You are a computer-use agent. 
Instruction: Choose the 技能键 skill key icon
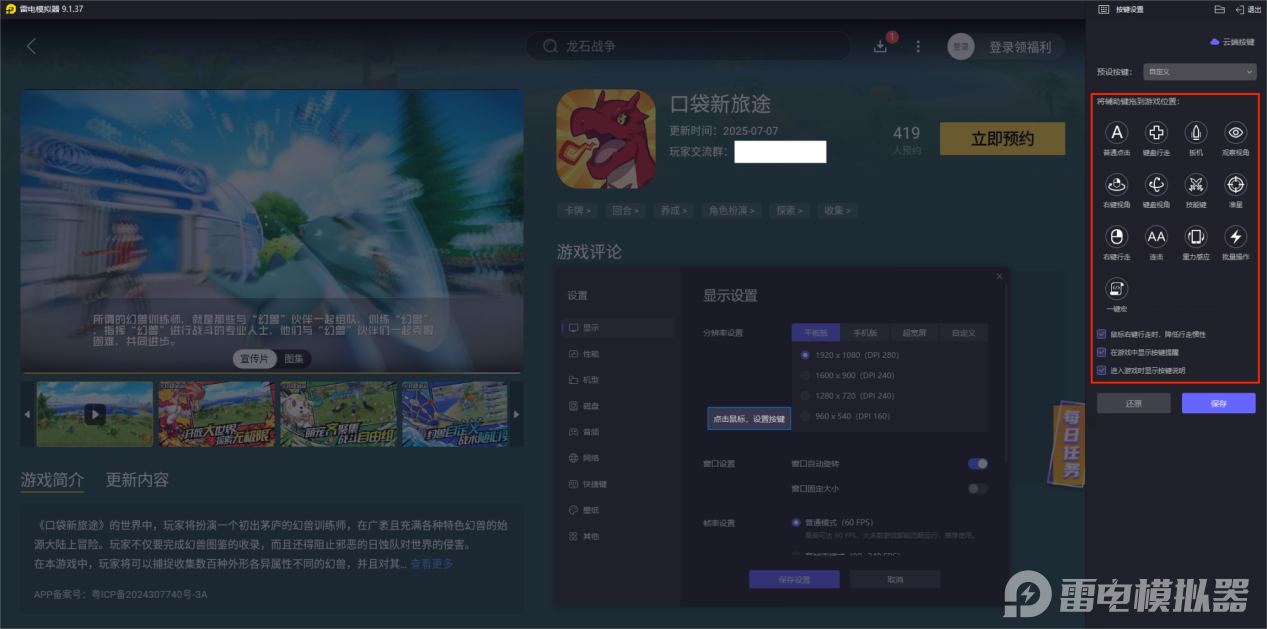click(x=1196, y=185)
